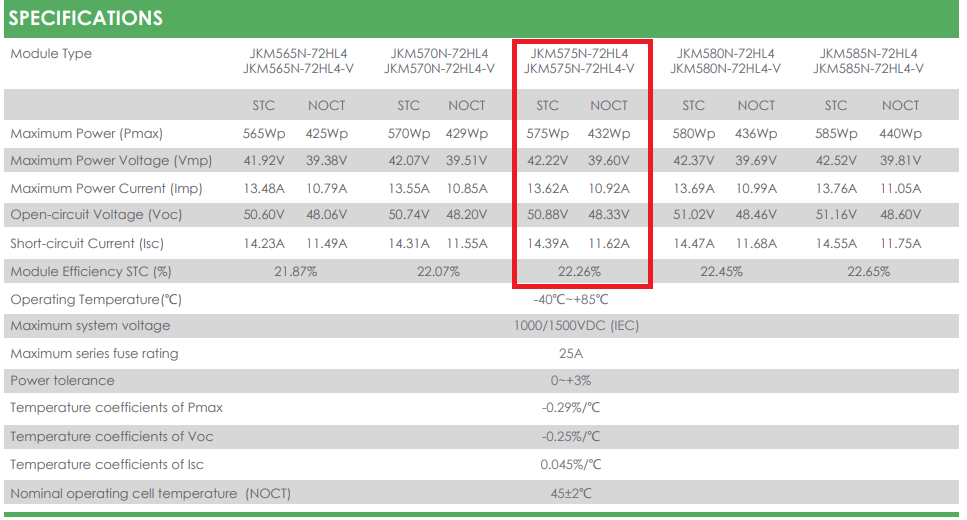
Task: Select the 50.88V open-circuit voltage value
Action: (x=547, y=215)
